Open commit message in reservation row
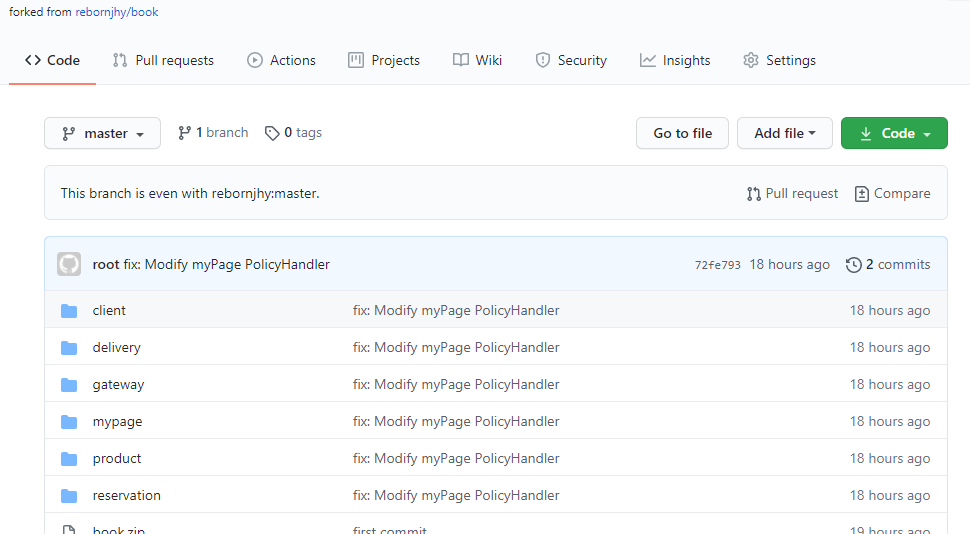This screenshot has width=970, height=534. pyautogui.click(x=456, y=495)
